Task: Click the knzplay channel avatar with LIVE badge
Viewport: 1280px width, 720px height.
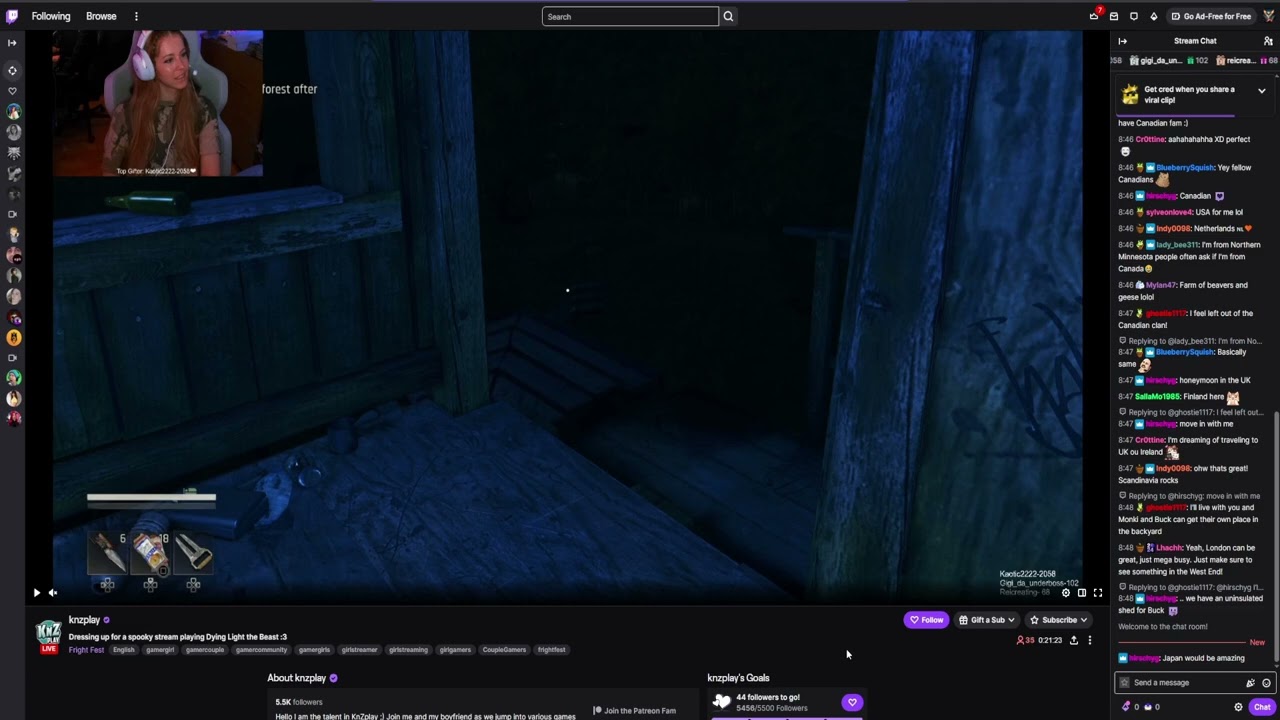Action: pos(48,636)
